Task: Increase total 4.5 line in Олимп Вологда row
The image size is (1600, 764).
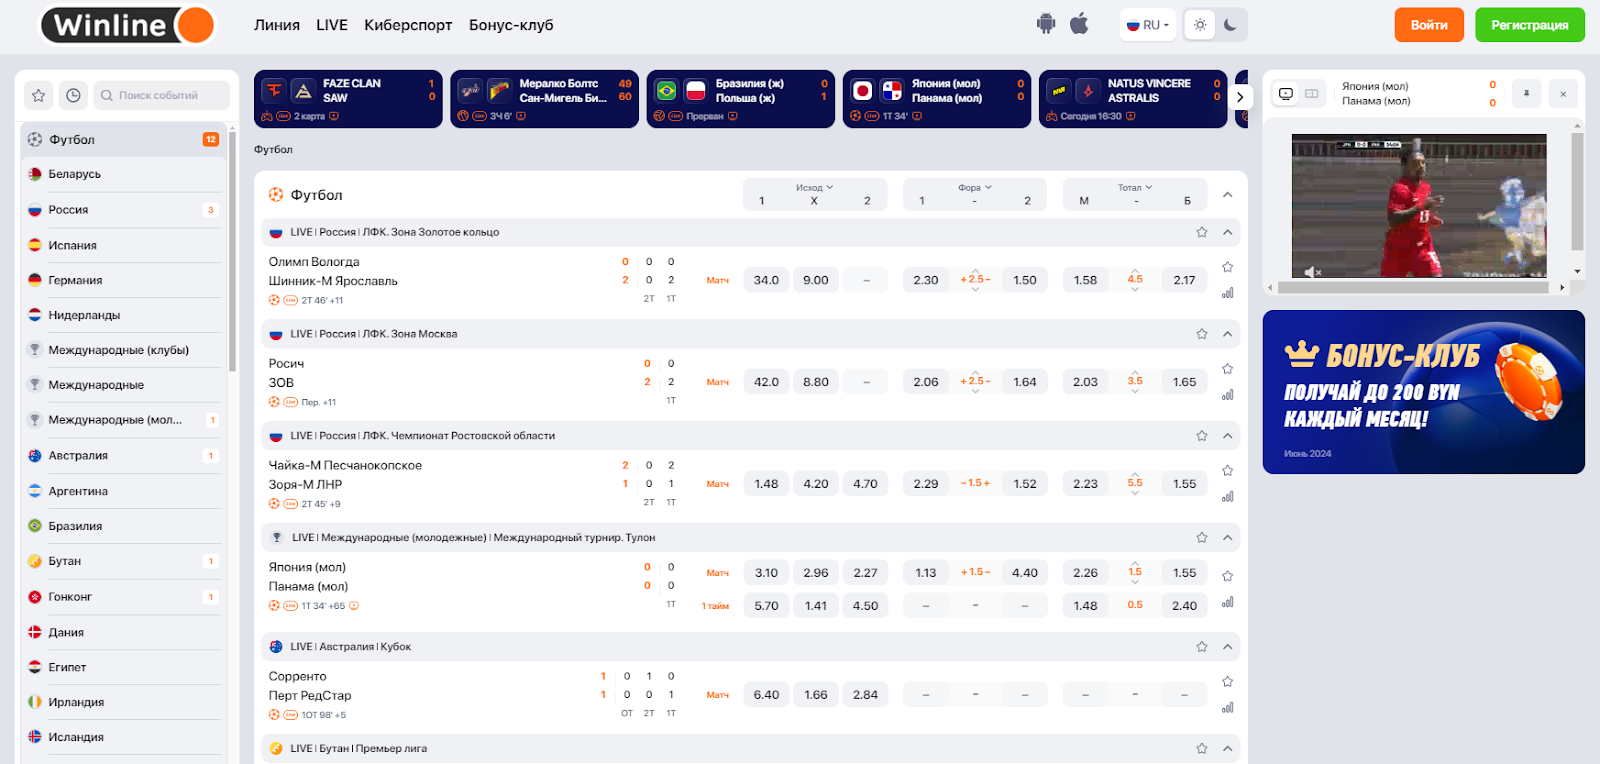Action: point(1135,271)
